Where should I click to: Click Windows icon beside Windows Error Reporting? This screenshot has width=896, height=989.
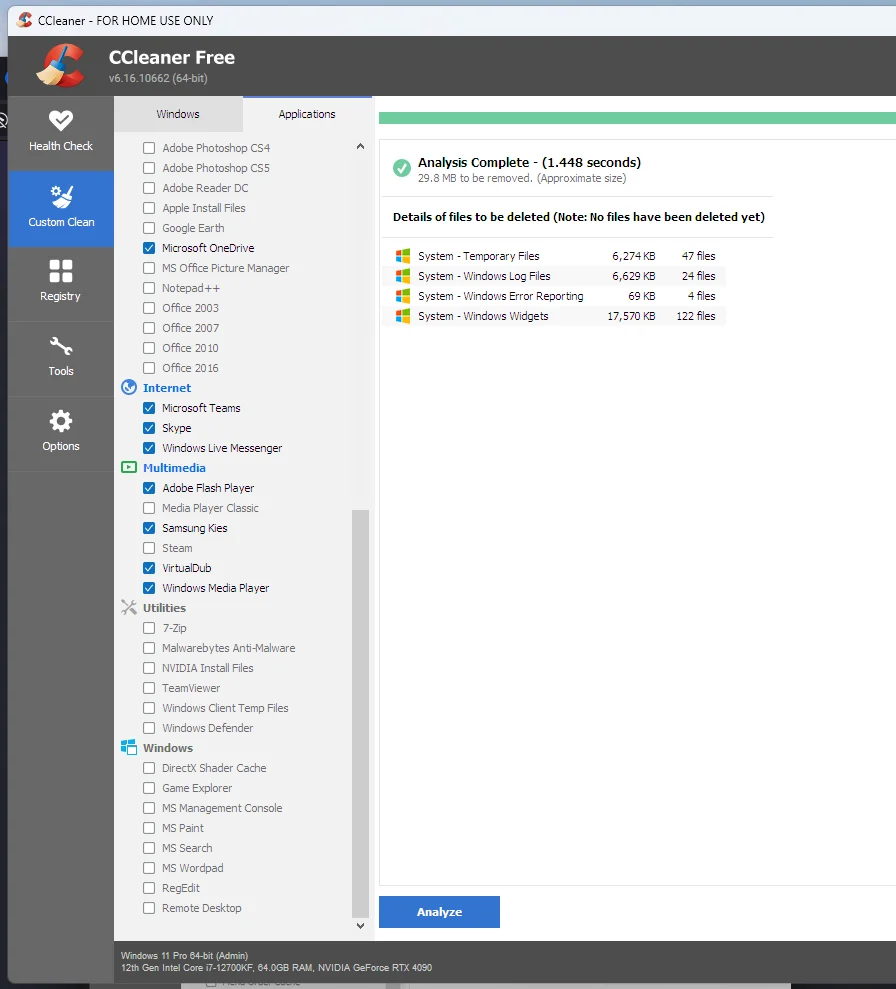coord(403,296)
